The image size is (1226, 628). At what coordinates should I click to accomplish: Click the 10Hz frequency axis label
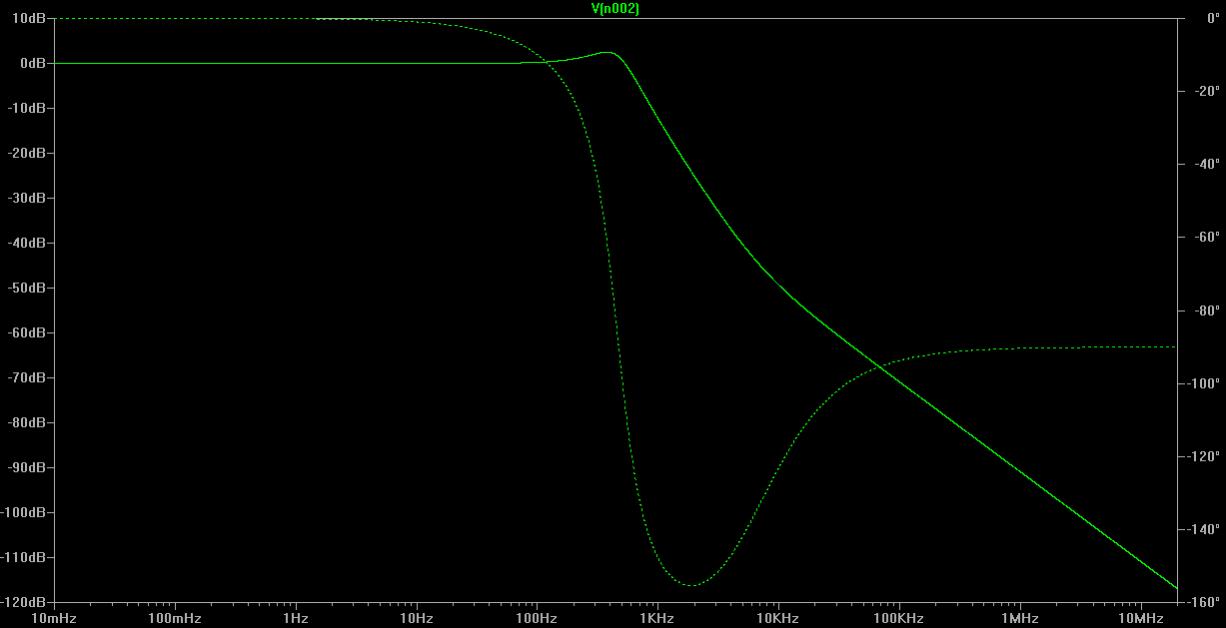[416, 619]
